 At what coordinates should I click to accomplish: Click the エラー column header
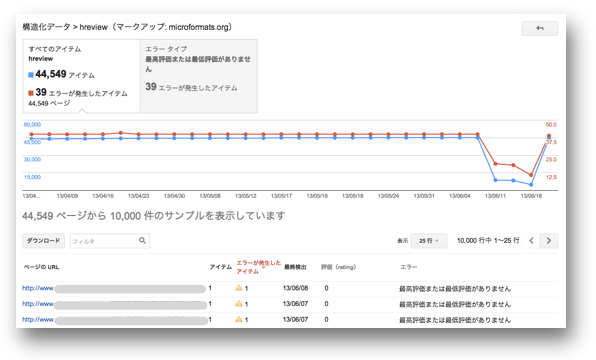[x=409, y=267]
